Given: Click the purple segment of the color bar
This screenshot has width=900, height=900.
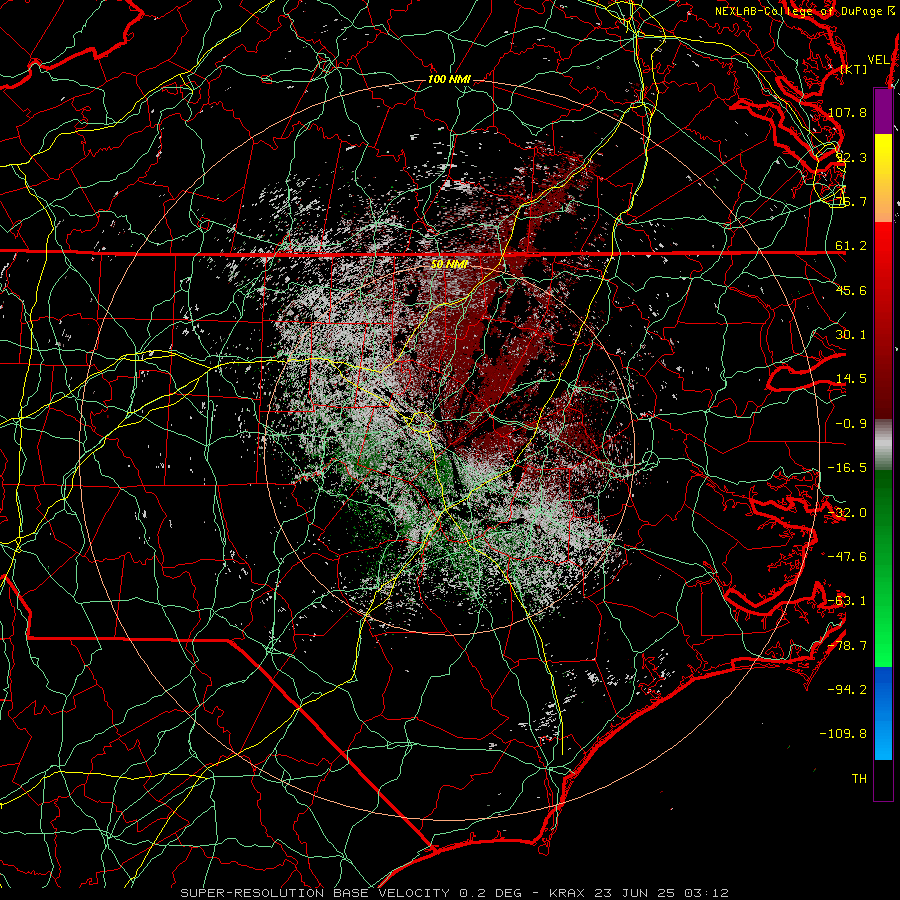Looking at the screenshot, I should point(883,111).
